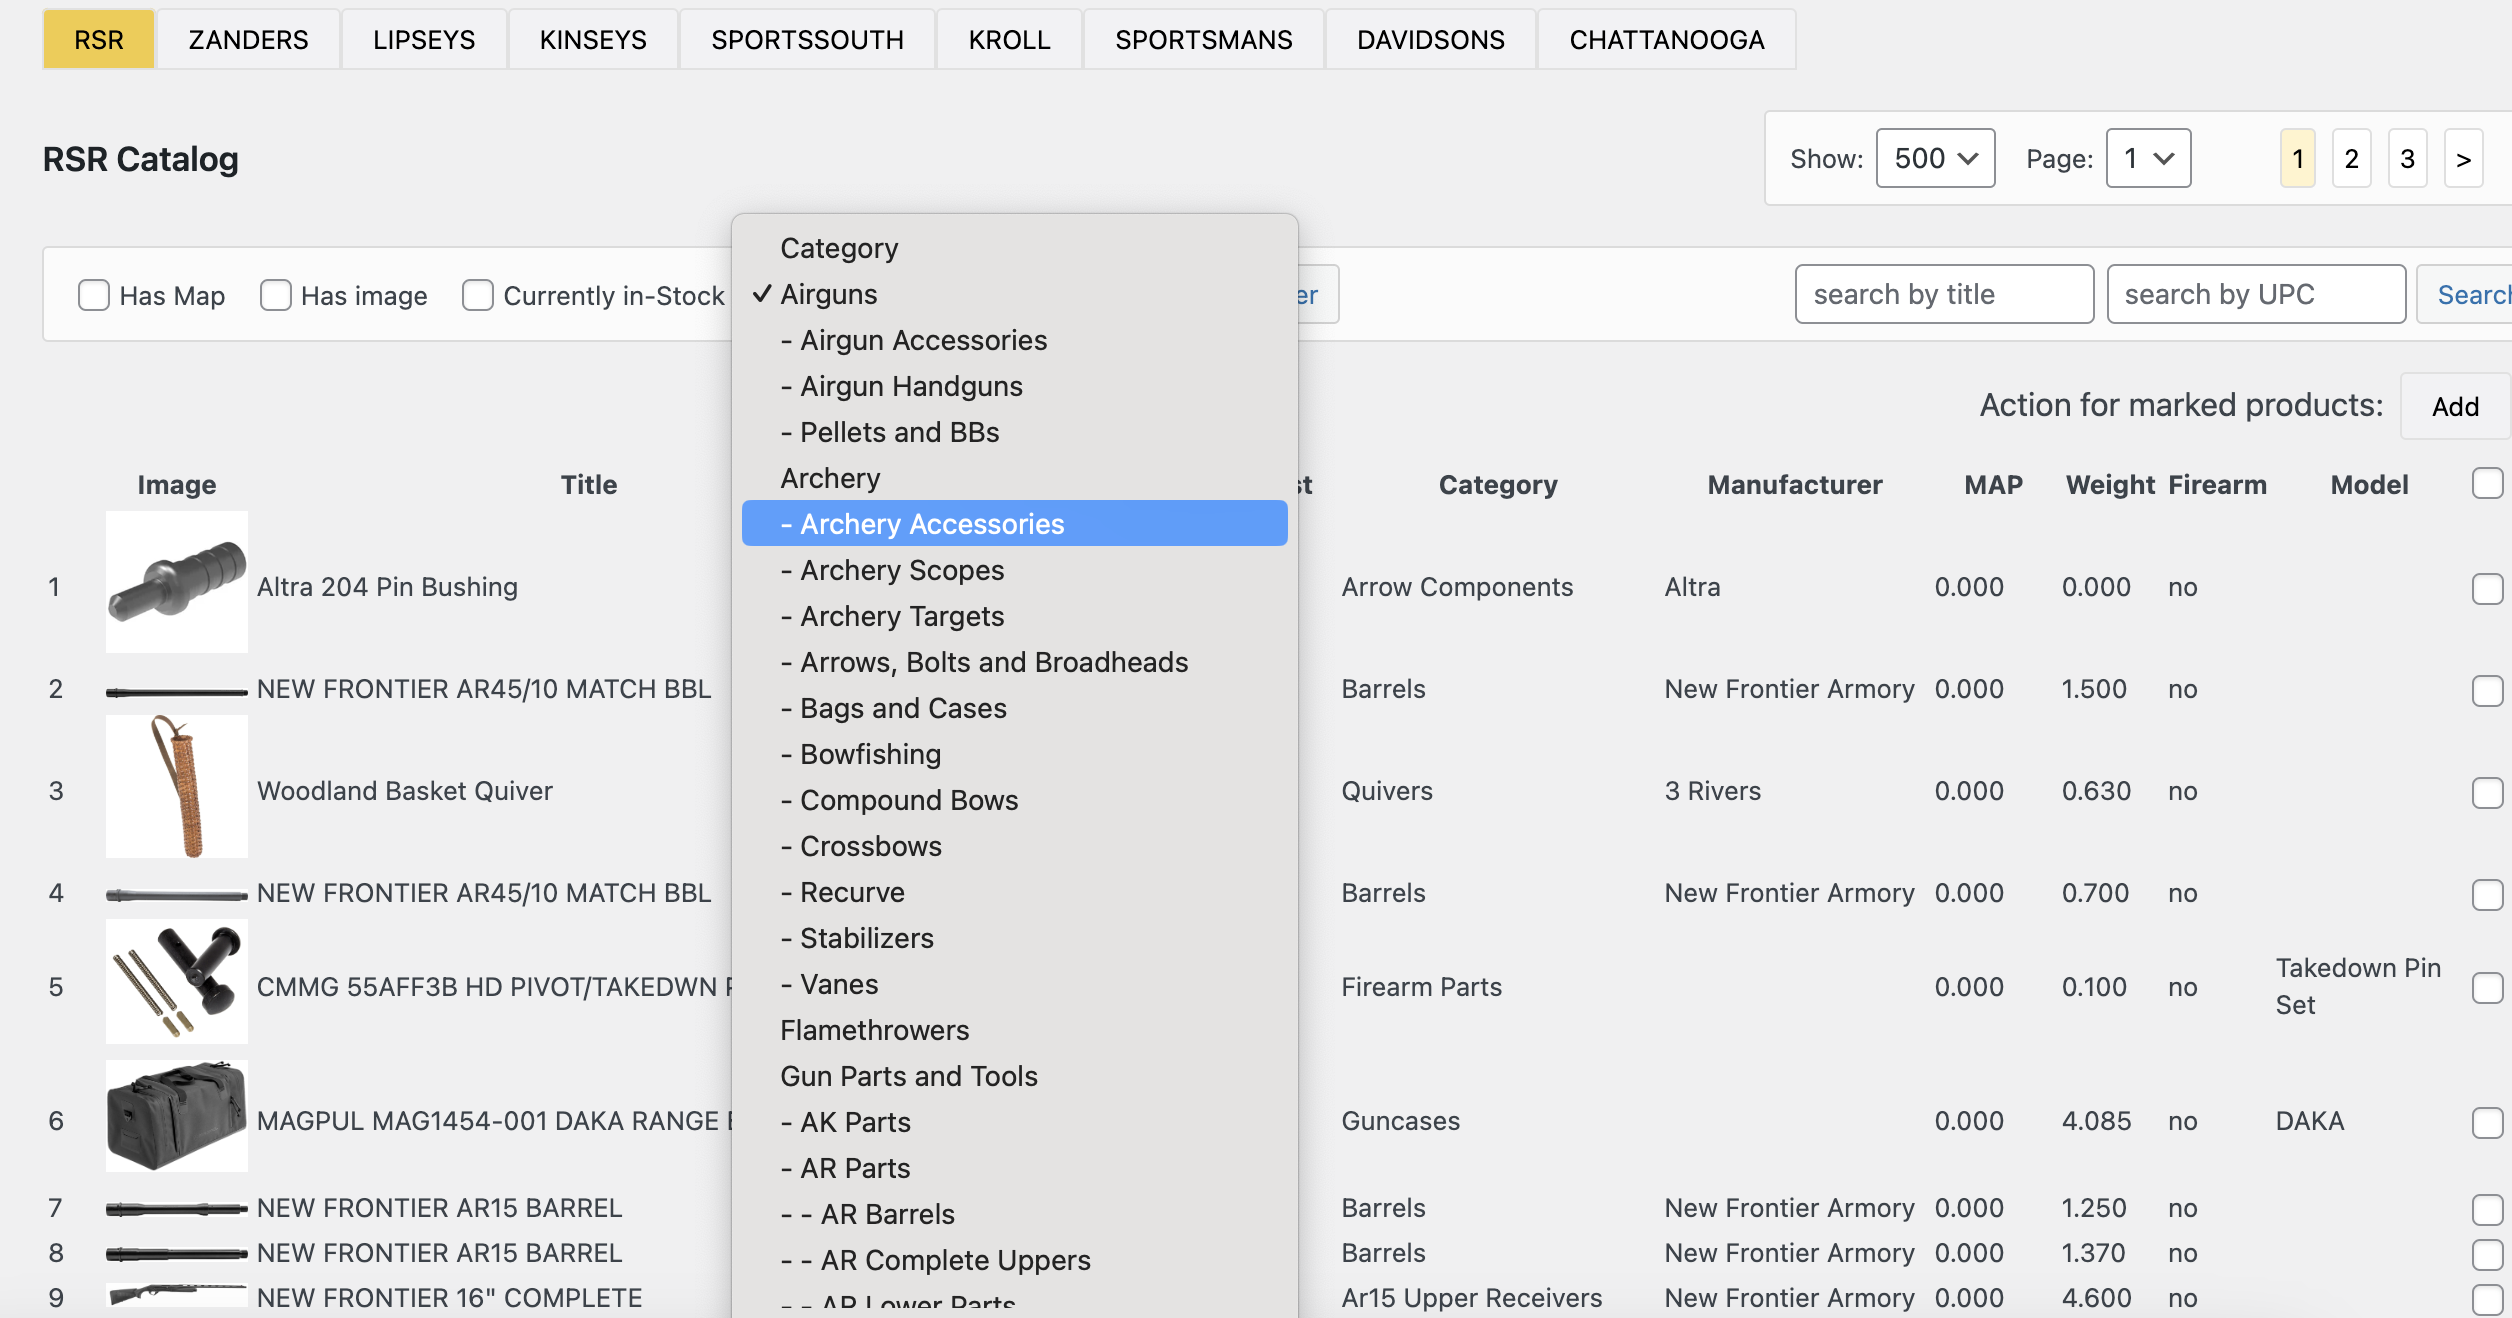The width and height of the screenshot is (2512, 1318).
Task: Pick the Flamethrowers category option
Action: (x=1014, y=1030)
